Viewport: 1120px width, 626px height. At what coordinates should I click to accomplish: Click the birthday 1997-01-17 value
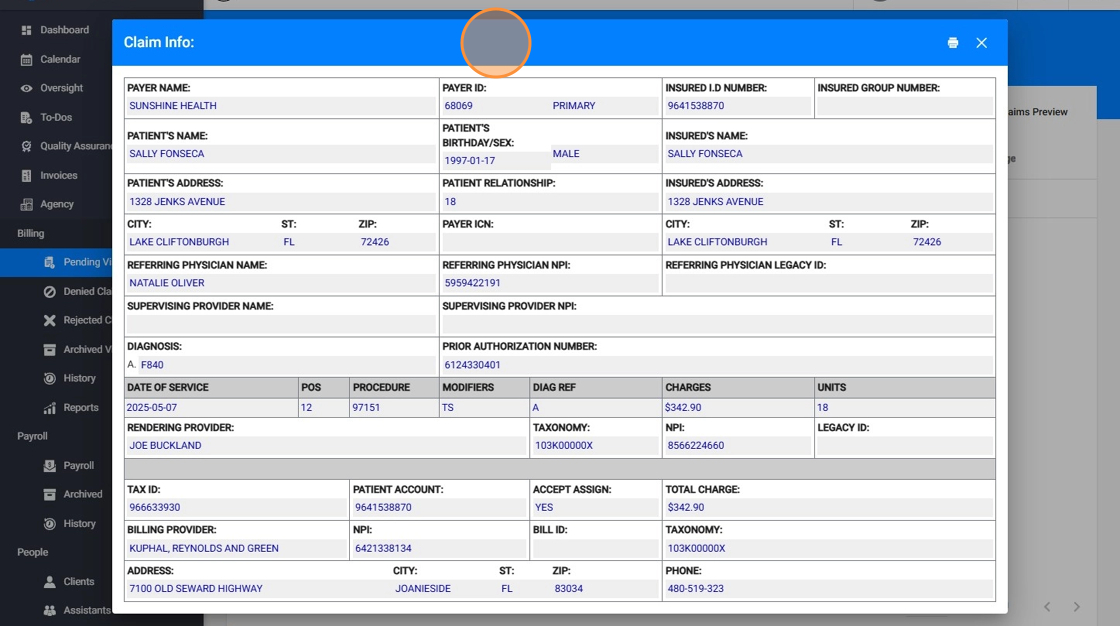click(469, 161)
